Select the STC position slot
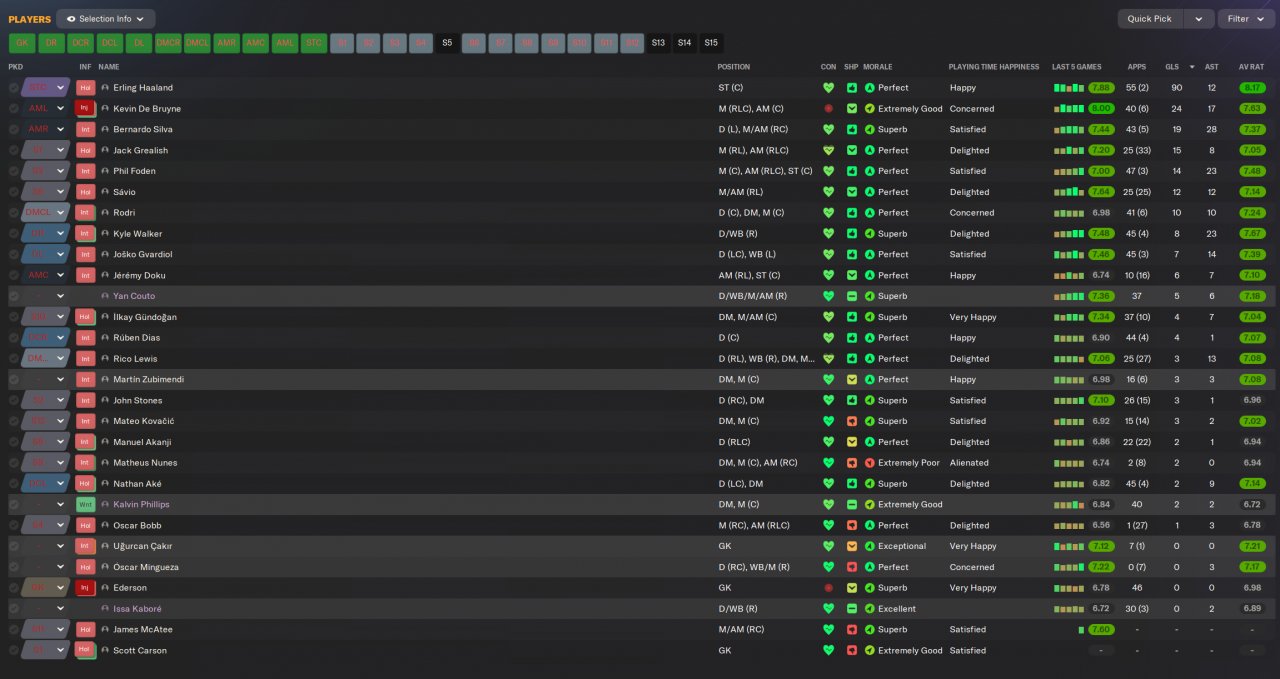 314,43
